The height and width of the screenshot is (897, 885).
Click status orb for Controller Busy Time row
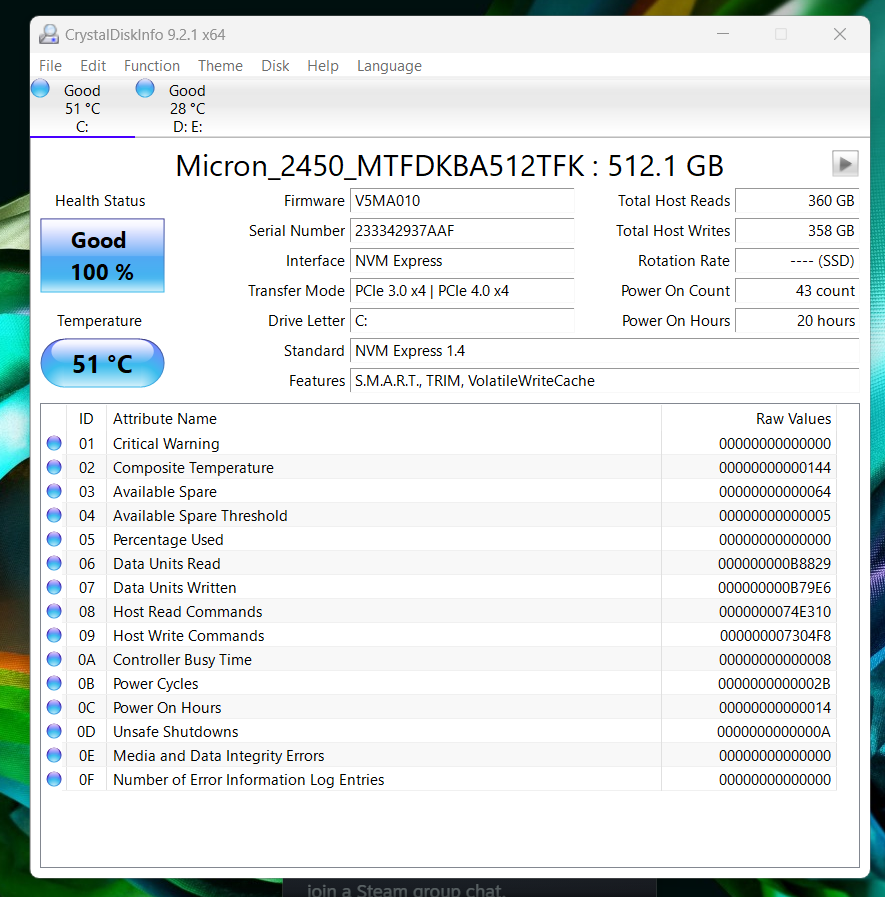(x=54, y=660)
